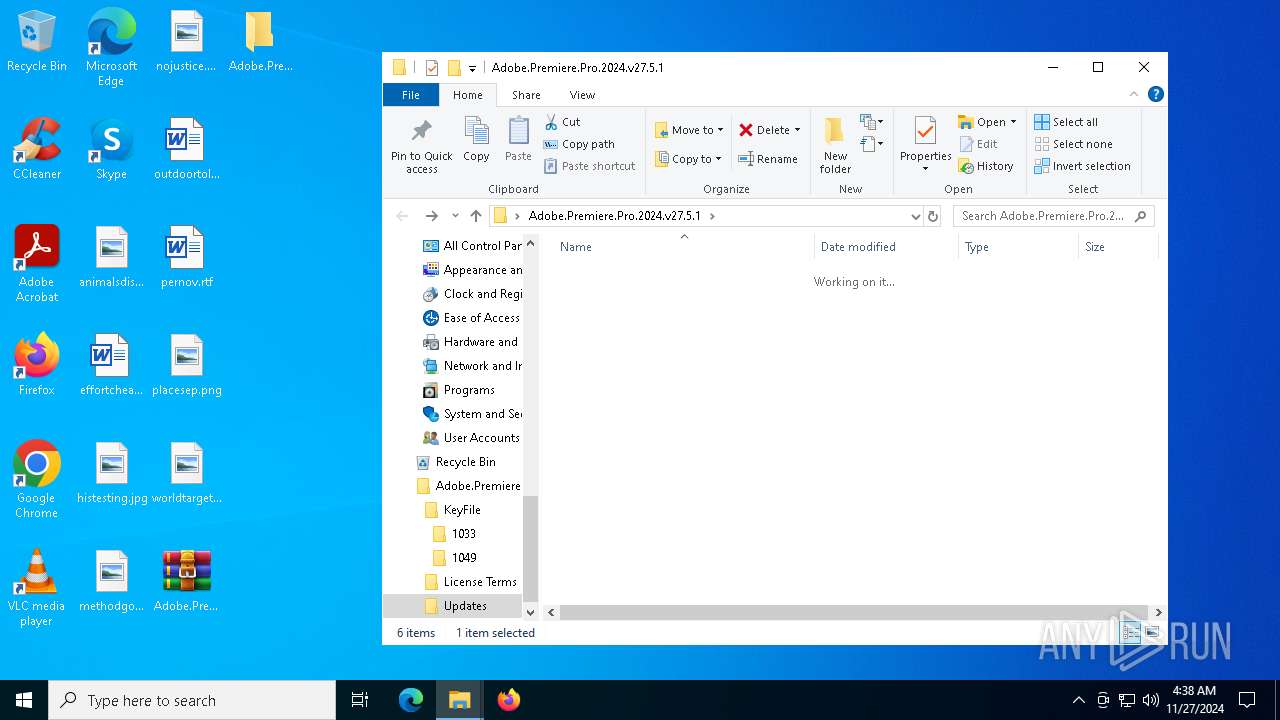Click the Properties button

pos(925,145)
